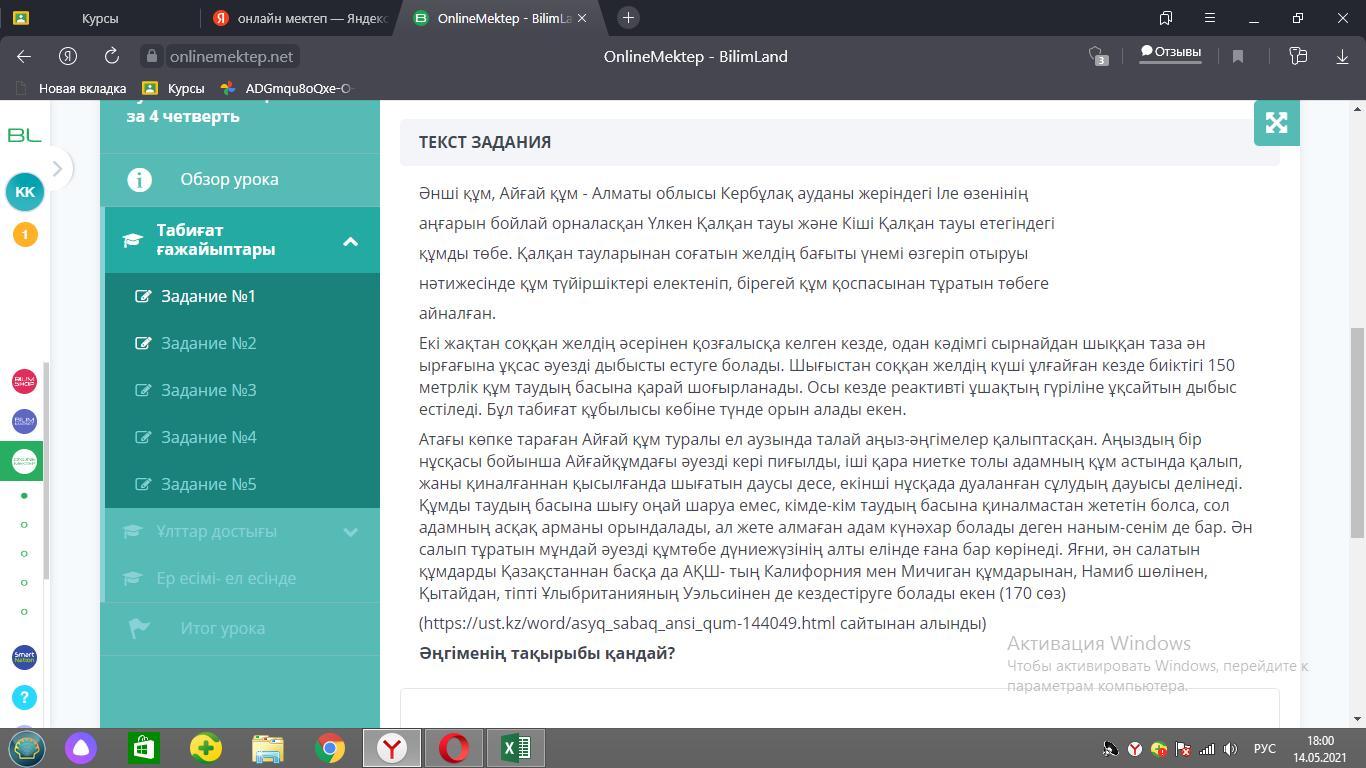This screenshot has width=1366, height=768.
Task: Go back with the browser back arrow
Action: (x=24, y=56)
